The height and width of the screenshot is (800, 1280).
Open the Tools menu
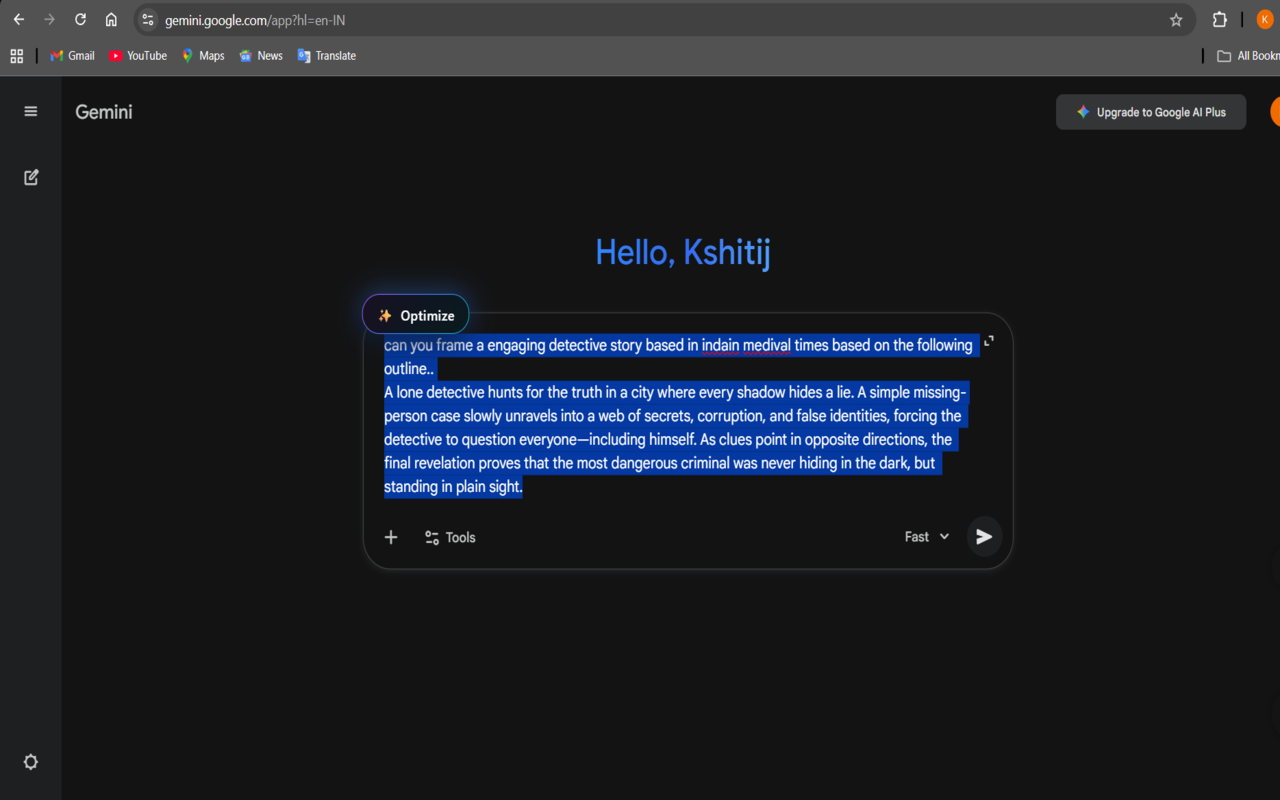pos(450,537)
